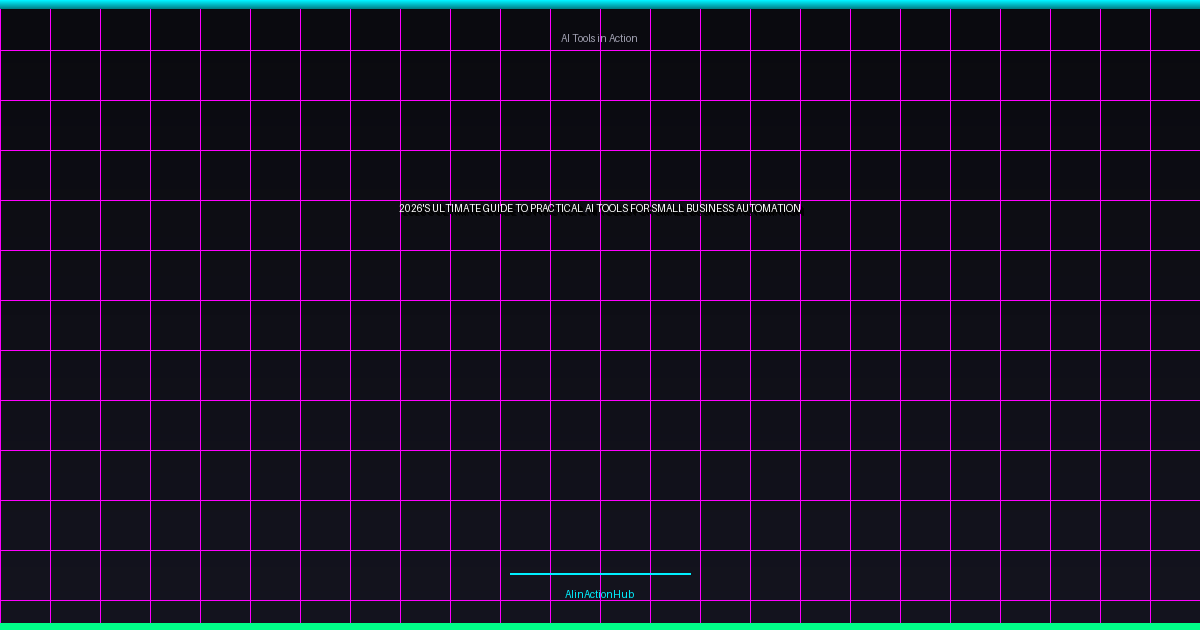Open the AIinActionHub link at the bottom
1200x630 pixels.
click(599, 594)
